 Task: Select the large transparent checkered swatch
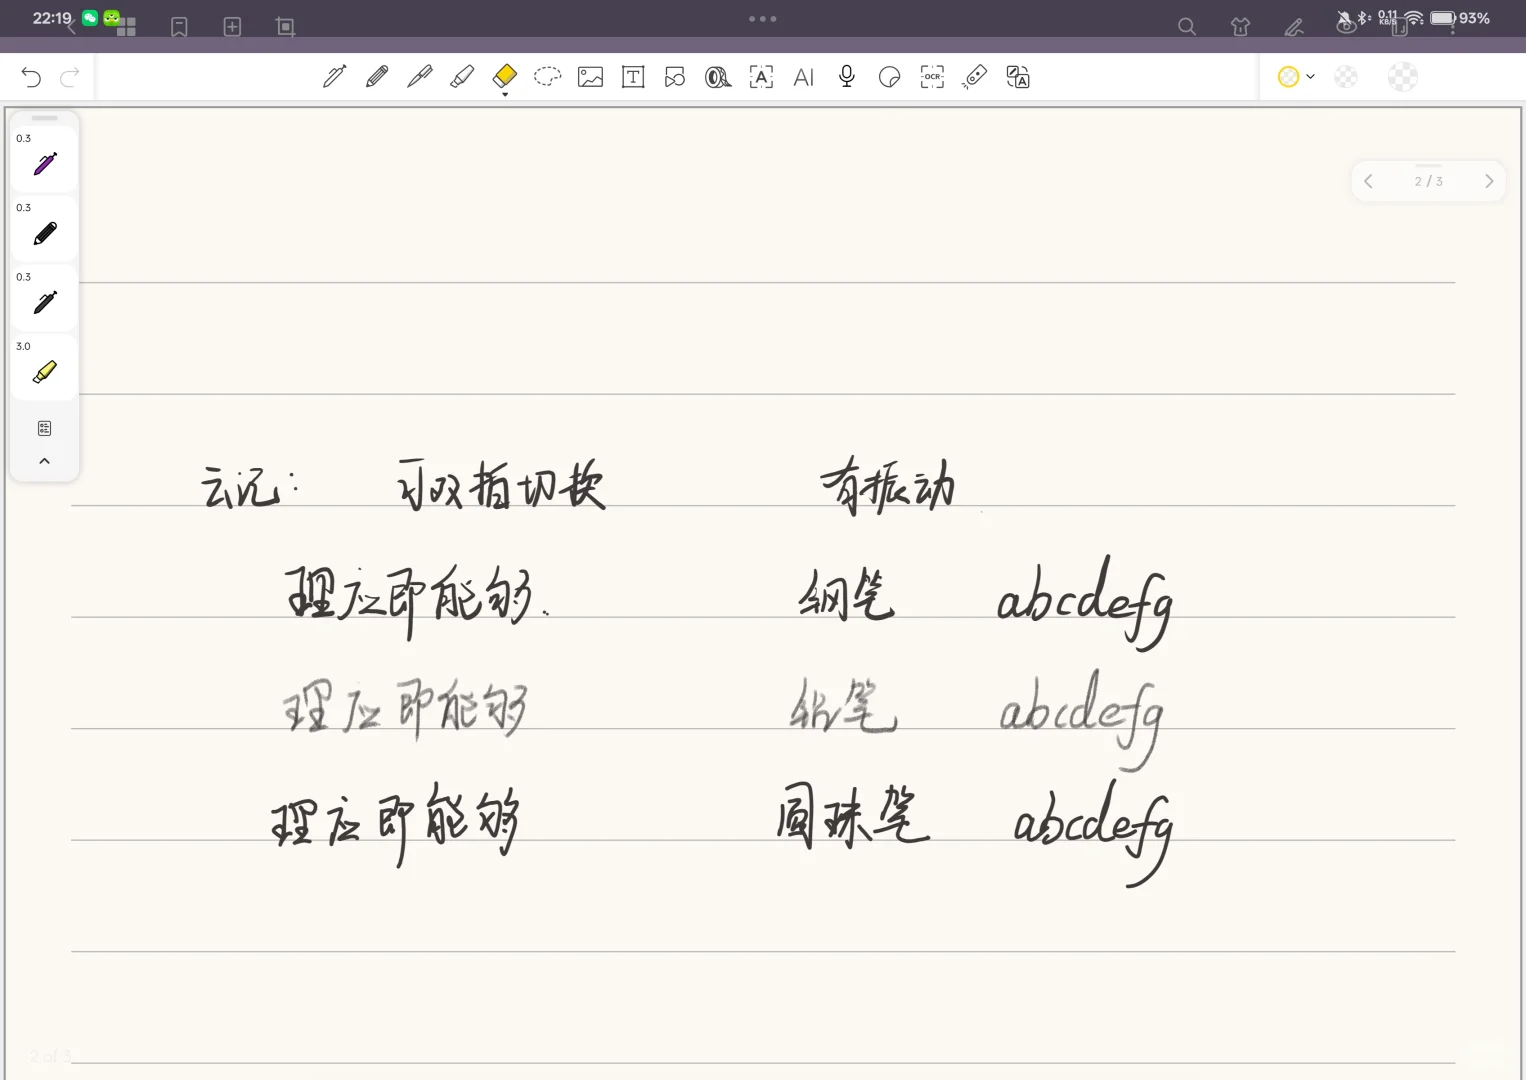pos(1403,77)
